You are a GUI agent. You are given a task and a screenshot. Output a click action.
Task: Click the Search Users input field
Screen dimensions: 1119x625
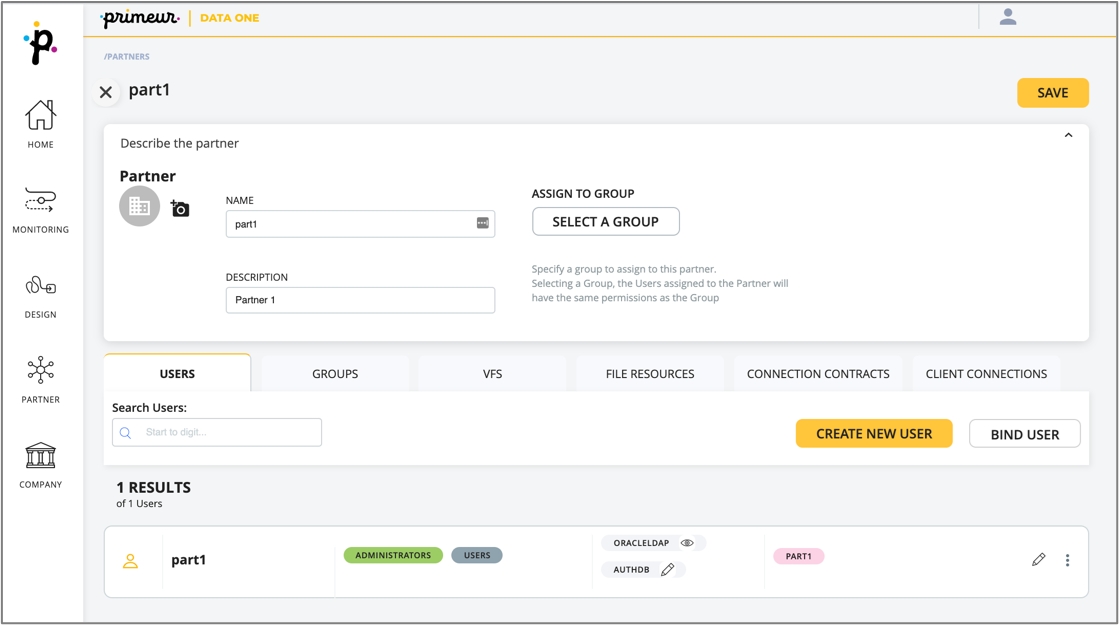(227, 433)
